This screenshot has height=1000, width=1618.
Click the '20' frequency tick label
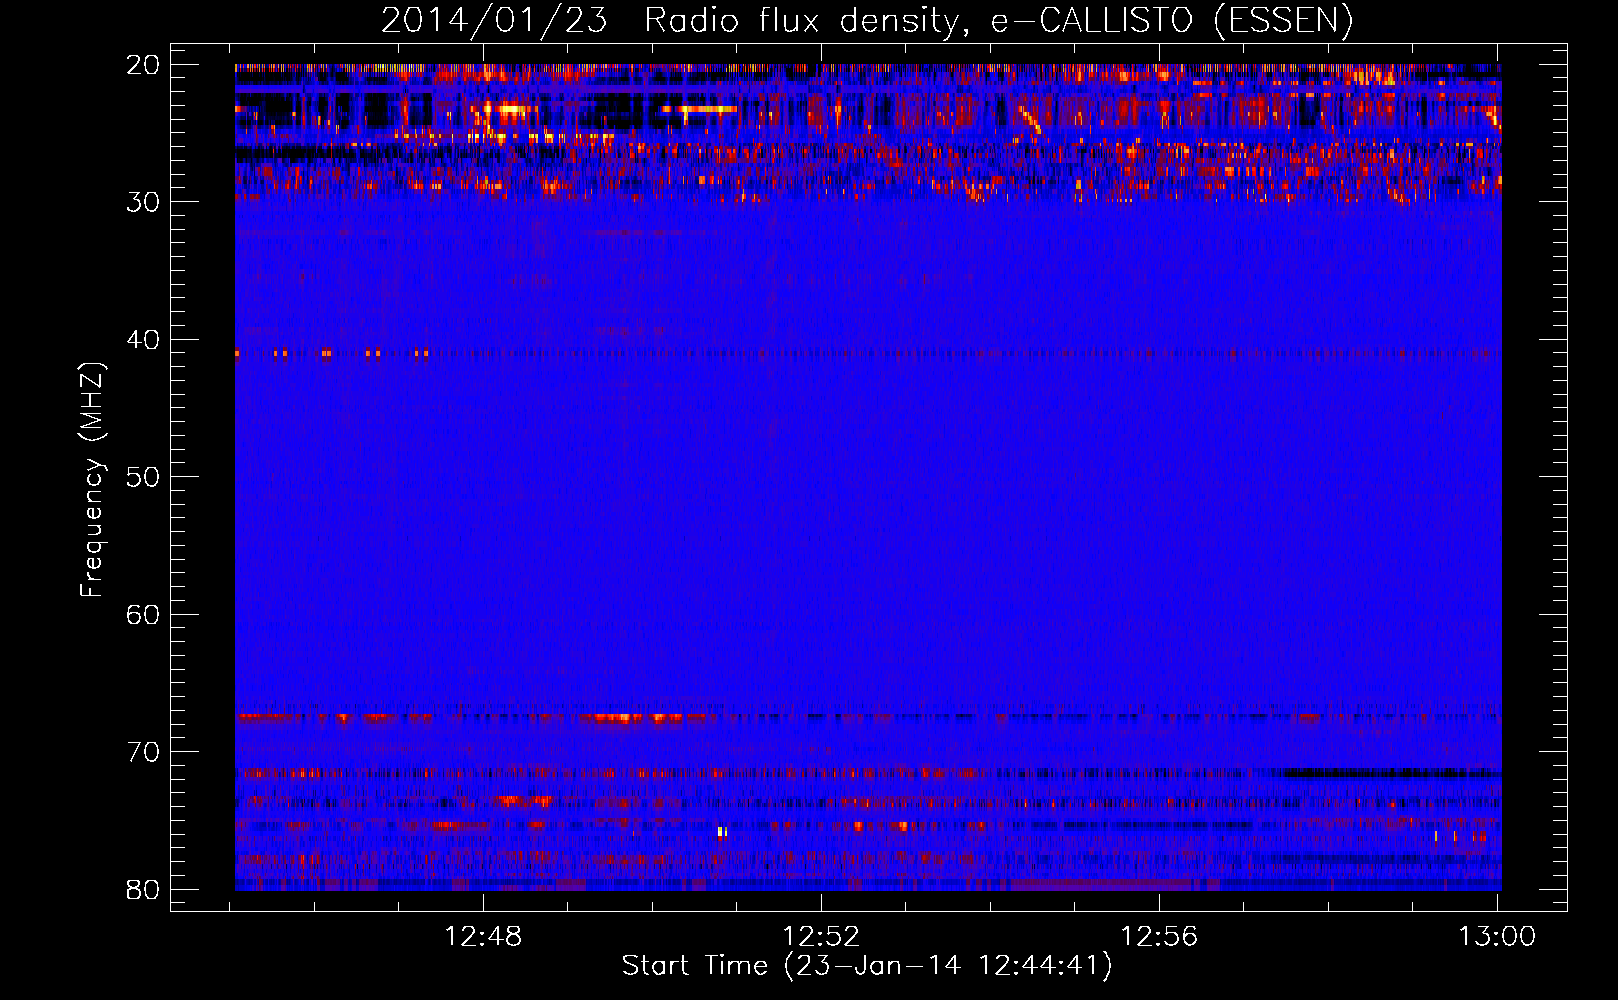pos(143,65)
